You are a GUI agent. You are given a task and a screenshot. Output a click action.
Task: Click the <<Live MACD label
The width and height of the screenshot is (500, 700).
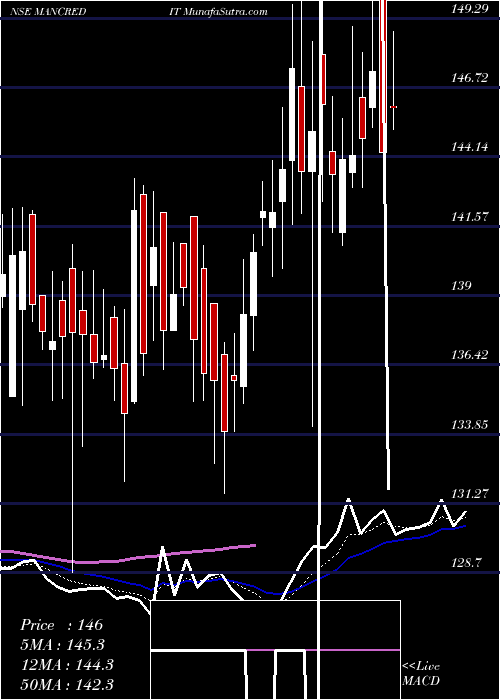click(x=421, y=673)
